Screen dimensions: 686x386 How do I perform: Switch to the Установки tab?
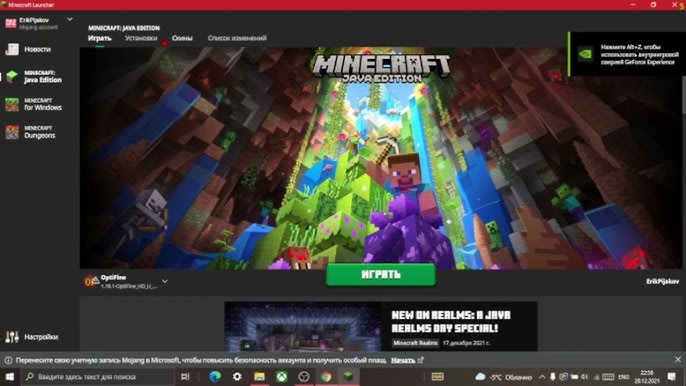tap(141, 38)
